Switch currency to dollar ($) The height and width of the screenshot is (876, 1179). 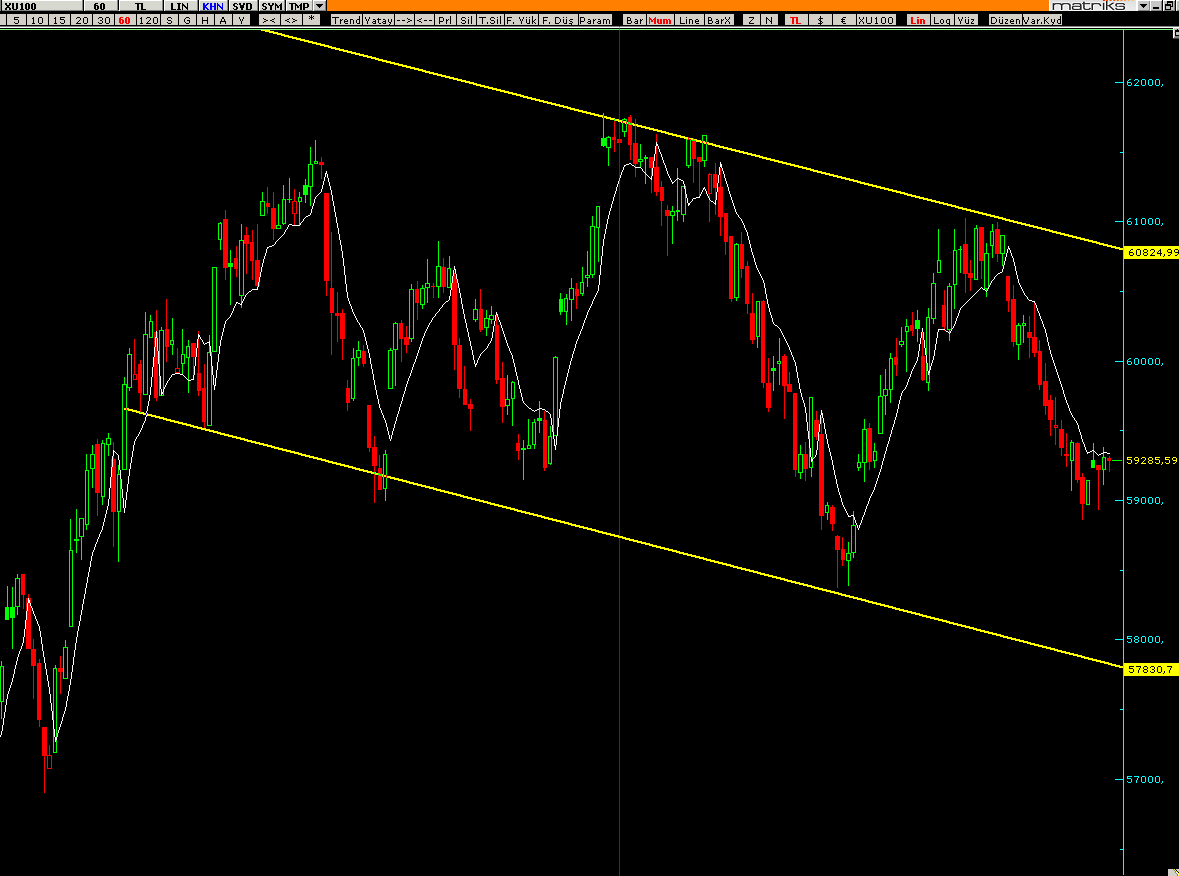click(821, 20)
